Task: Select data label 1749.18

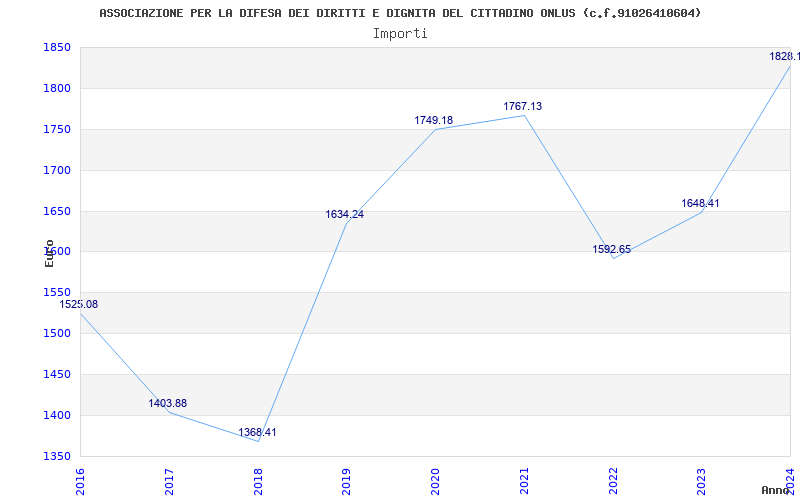Action: pos(434,120)
